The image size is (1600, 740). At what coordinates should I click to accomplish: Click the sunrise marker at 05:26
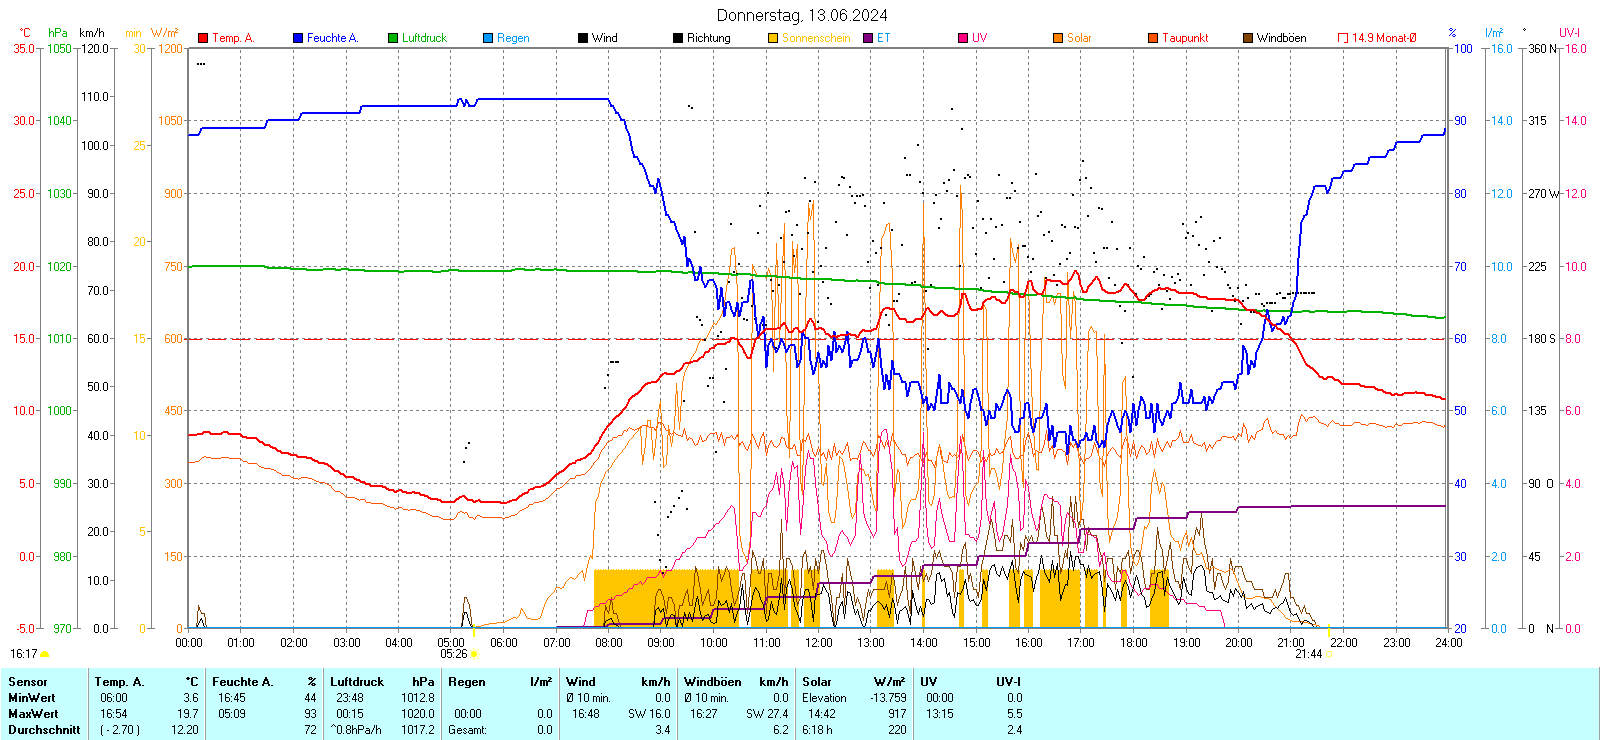pos(474,654)
